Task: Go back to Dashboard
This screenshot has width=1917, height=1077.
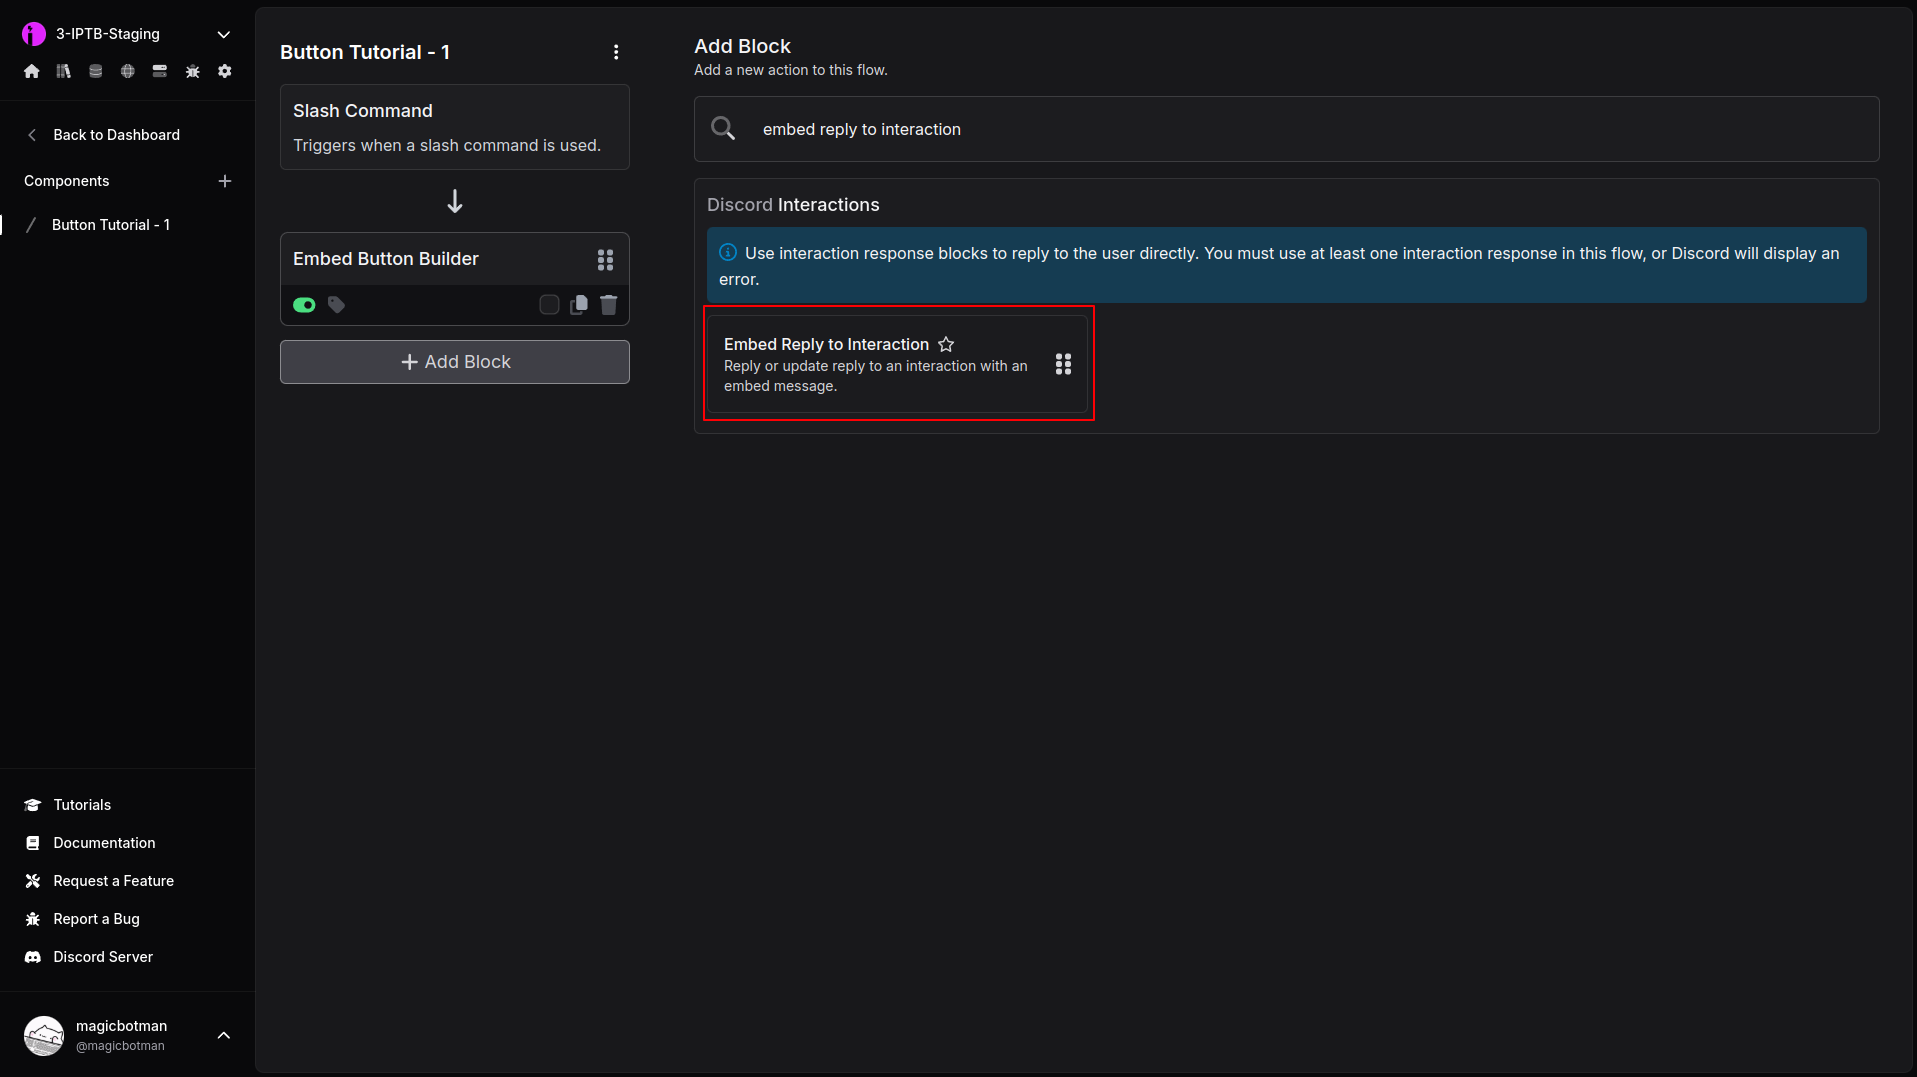Action: [116, 135]
